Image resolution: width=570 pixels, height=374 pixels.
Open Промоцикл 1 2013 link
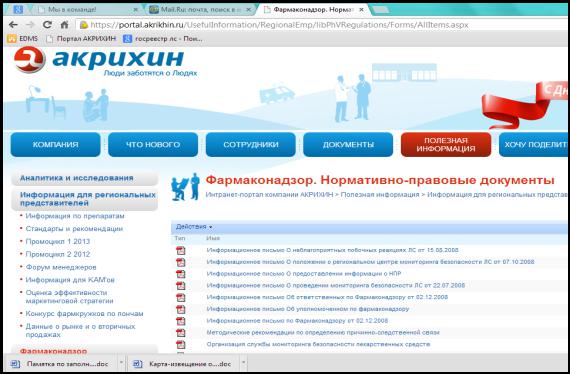point(58,241)
